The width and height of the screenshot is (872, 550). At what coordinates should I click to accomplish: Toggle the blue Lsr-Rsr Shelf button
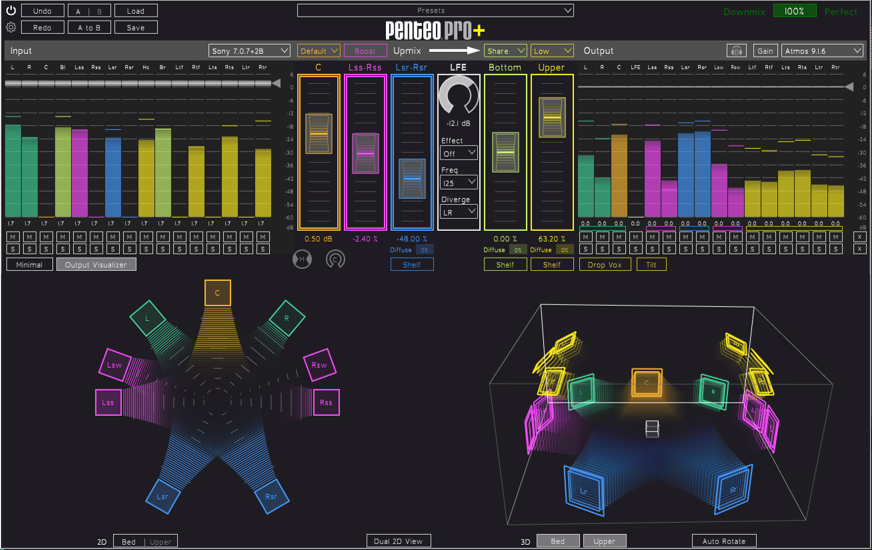pos(412,265)
